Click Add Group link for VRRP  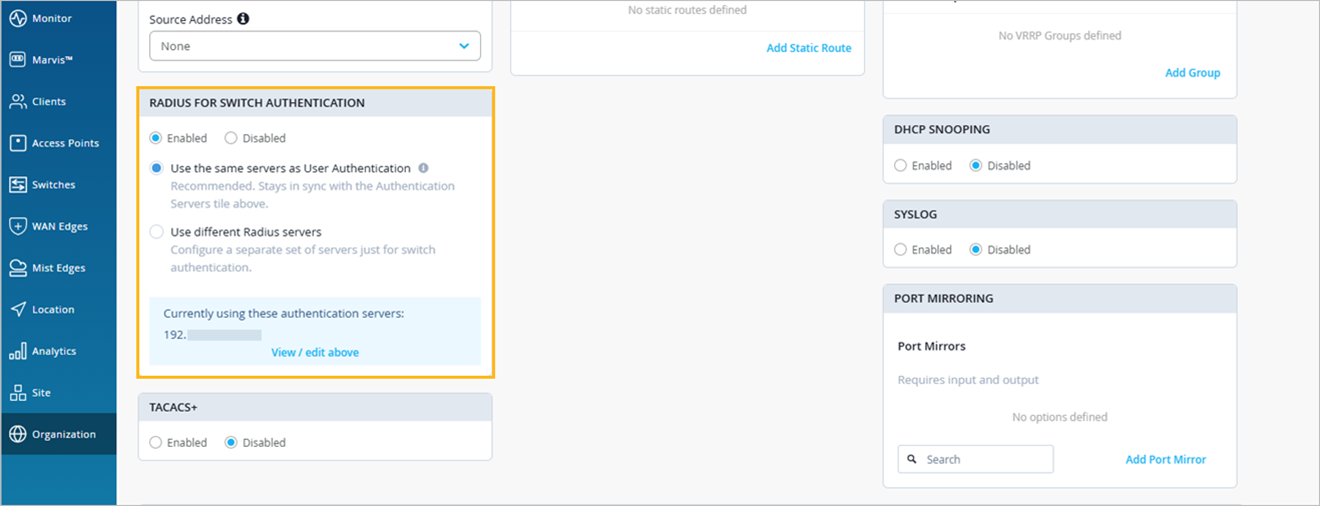point(1193,73)
